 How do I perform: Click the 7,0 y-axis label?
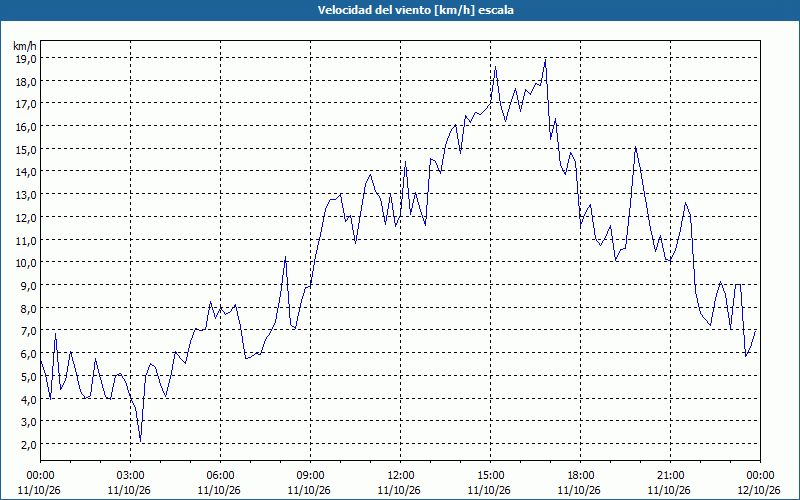[29, 331]
